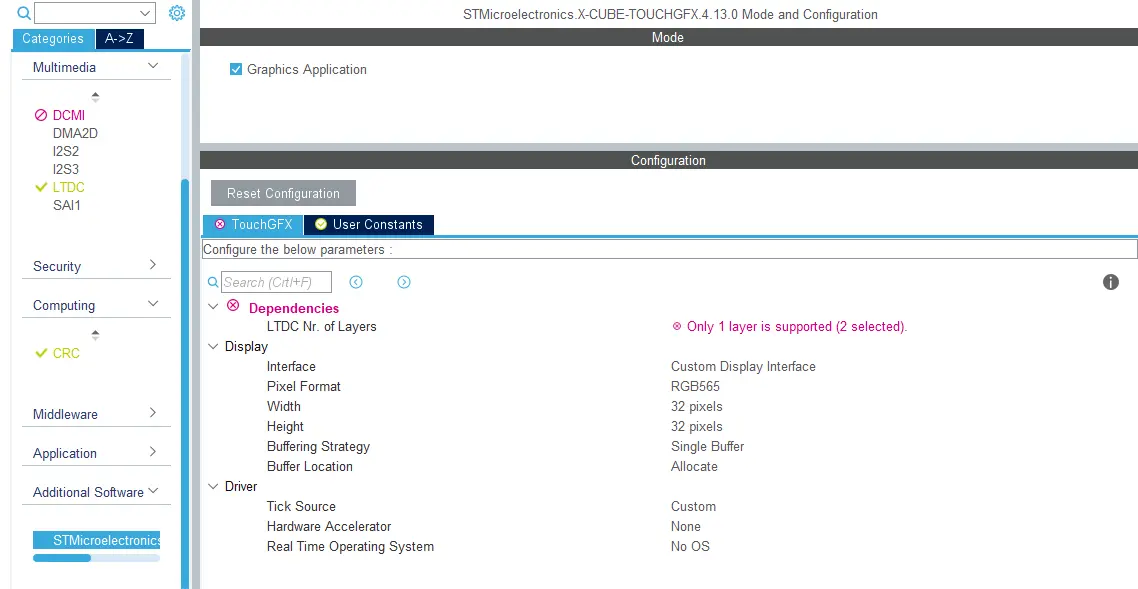Click the LTDC green checkmark icon
Viewport: 1138px width, 589px height.
[x=41, y=187]
